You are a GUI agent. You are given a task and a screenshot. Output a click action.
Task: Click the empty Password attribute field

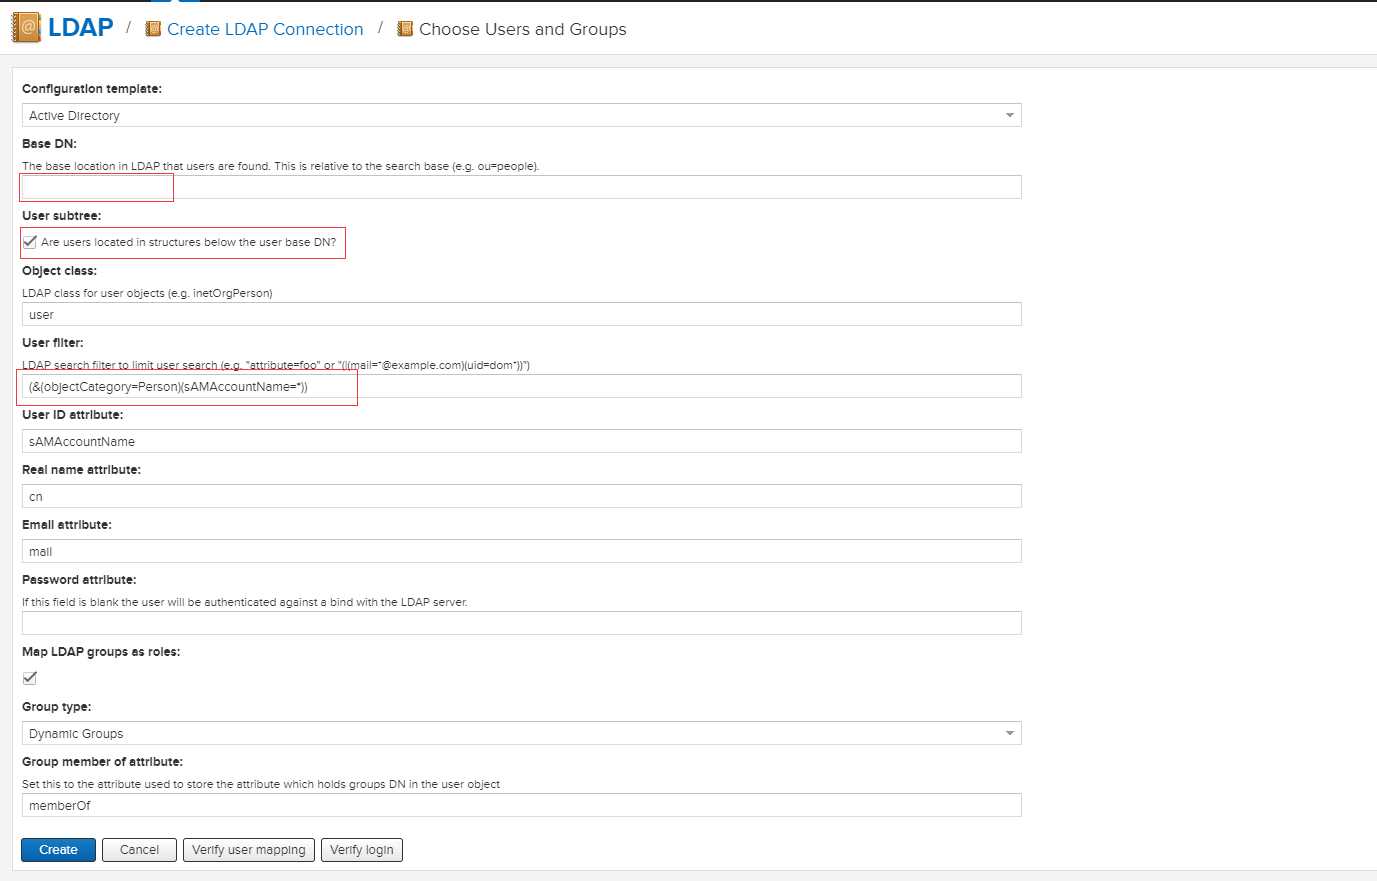(521, 623)
